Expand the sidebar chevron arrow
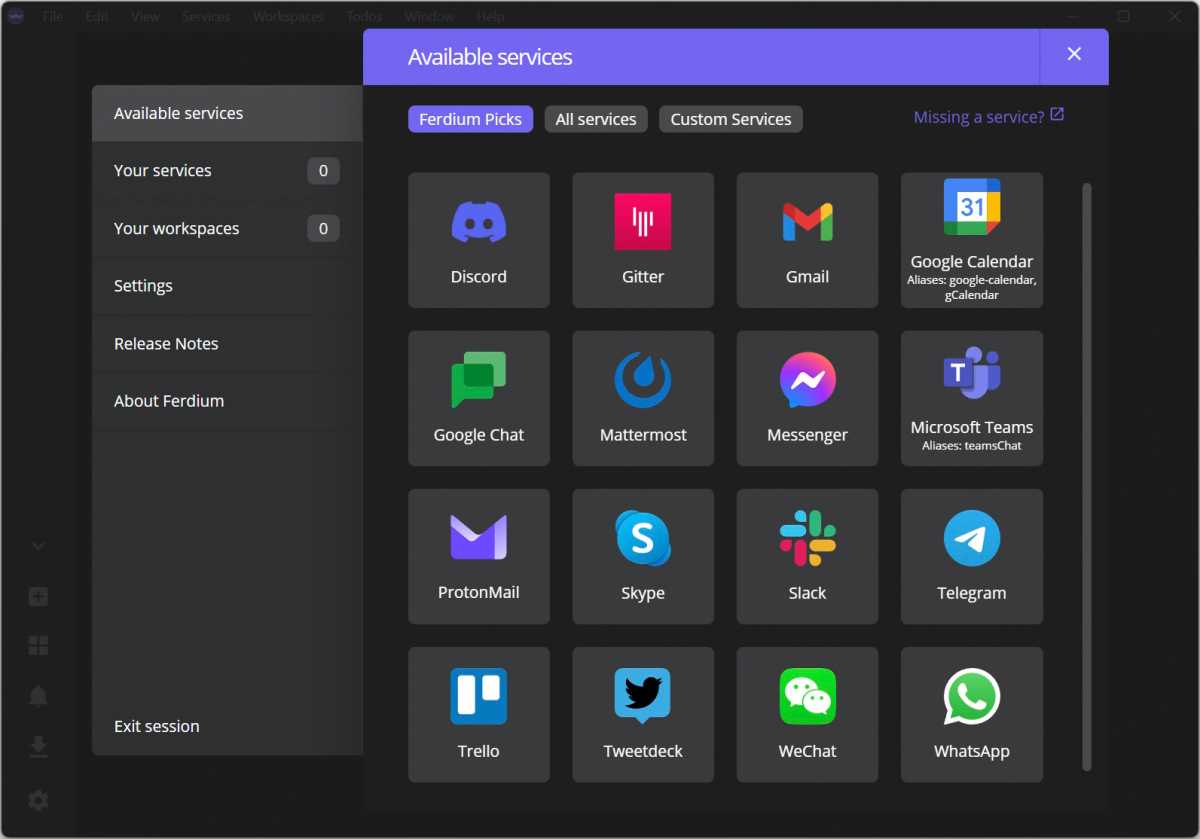This screenshot has width=1200, height=839. [38, 546]
